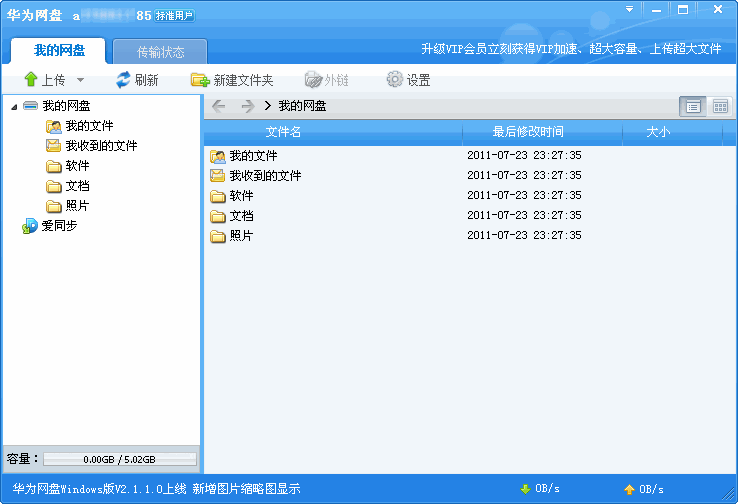
Task: Click 我的文件 folder icon in file list
Action: [217, 156]
